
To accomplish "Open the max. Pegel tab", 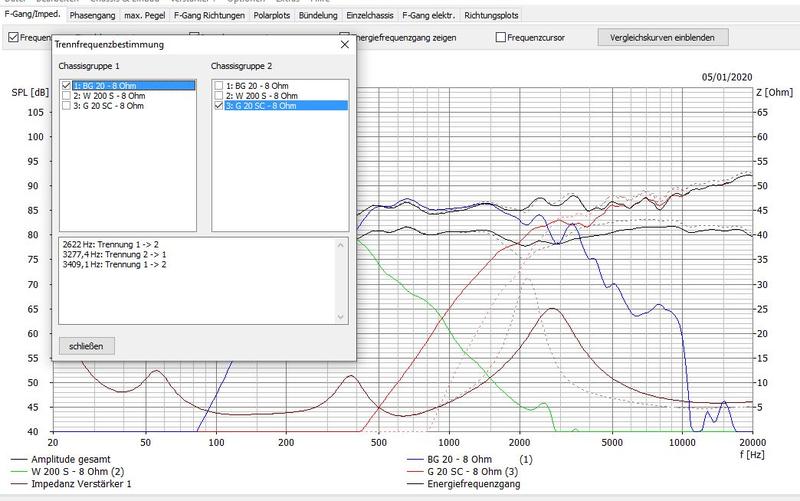I will (x=144, y=15).
